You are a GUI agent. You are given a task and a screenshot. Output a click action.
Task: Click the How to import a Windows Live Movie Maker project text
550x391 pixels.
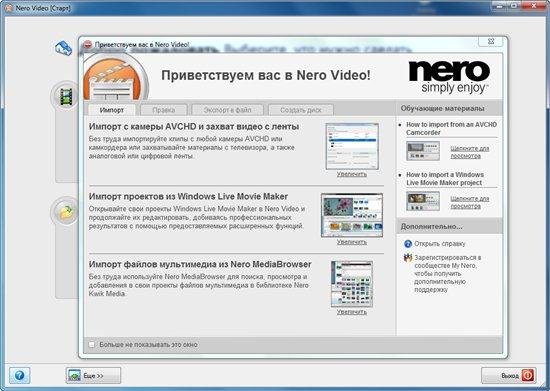(x=445, y=178)
